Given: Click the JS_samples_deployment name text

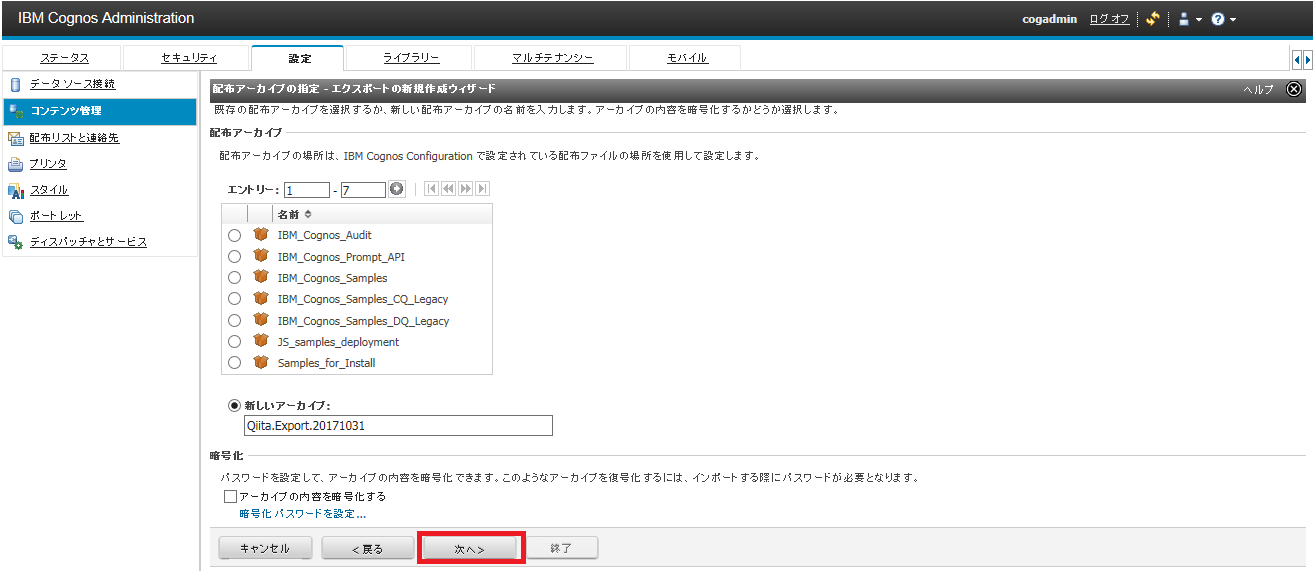Looking at the screenshot, I should click(x=338, y=342).
